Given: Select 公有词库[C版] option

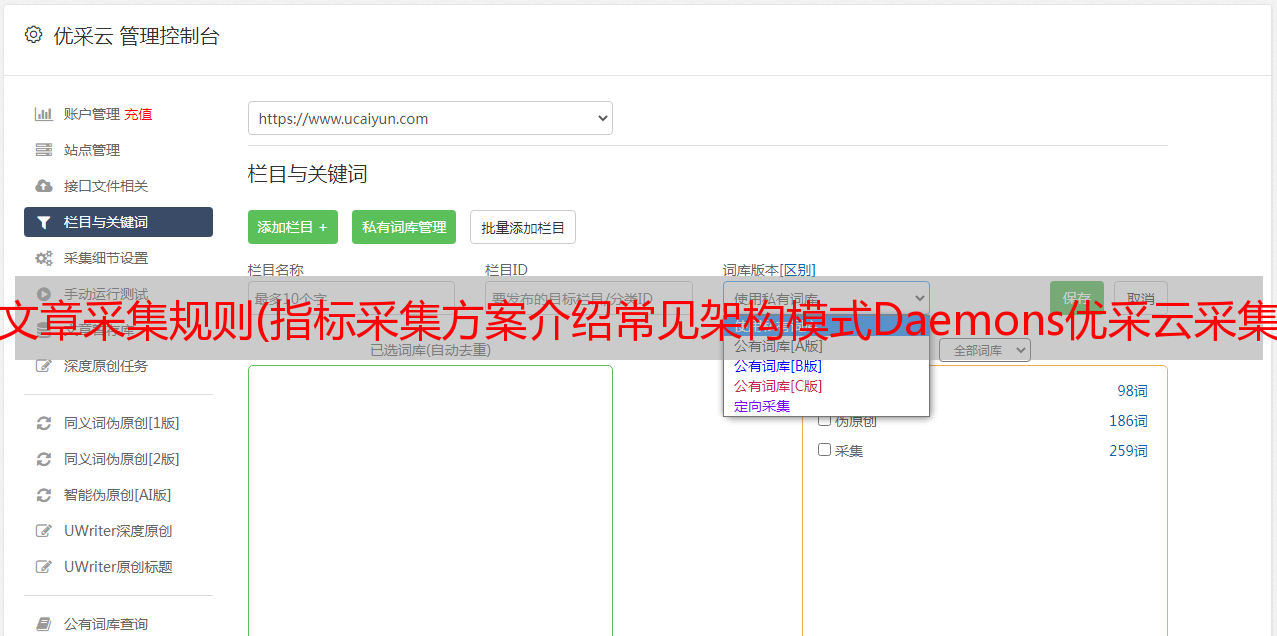Looking at the screenshot, I should (x=777, y=386).
